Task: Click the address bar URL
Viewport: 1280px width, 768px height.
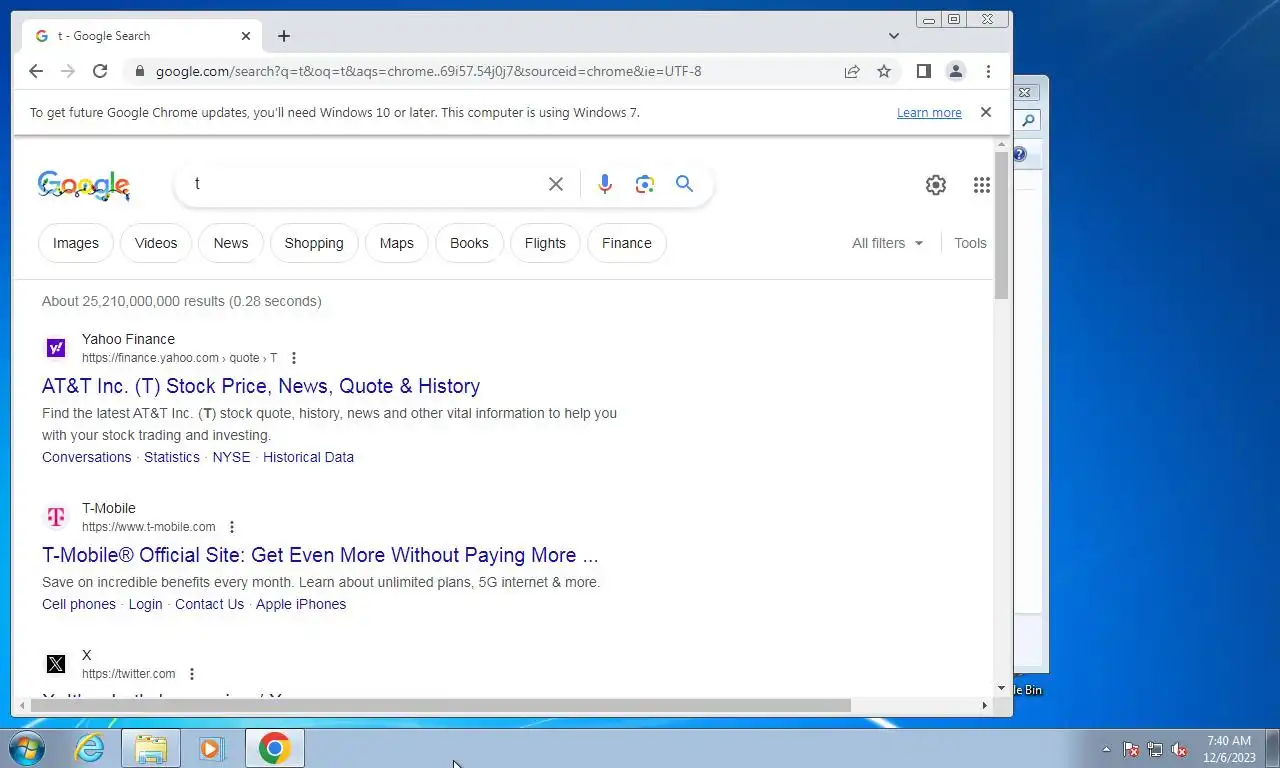Action: click(x=429, y=71)
